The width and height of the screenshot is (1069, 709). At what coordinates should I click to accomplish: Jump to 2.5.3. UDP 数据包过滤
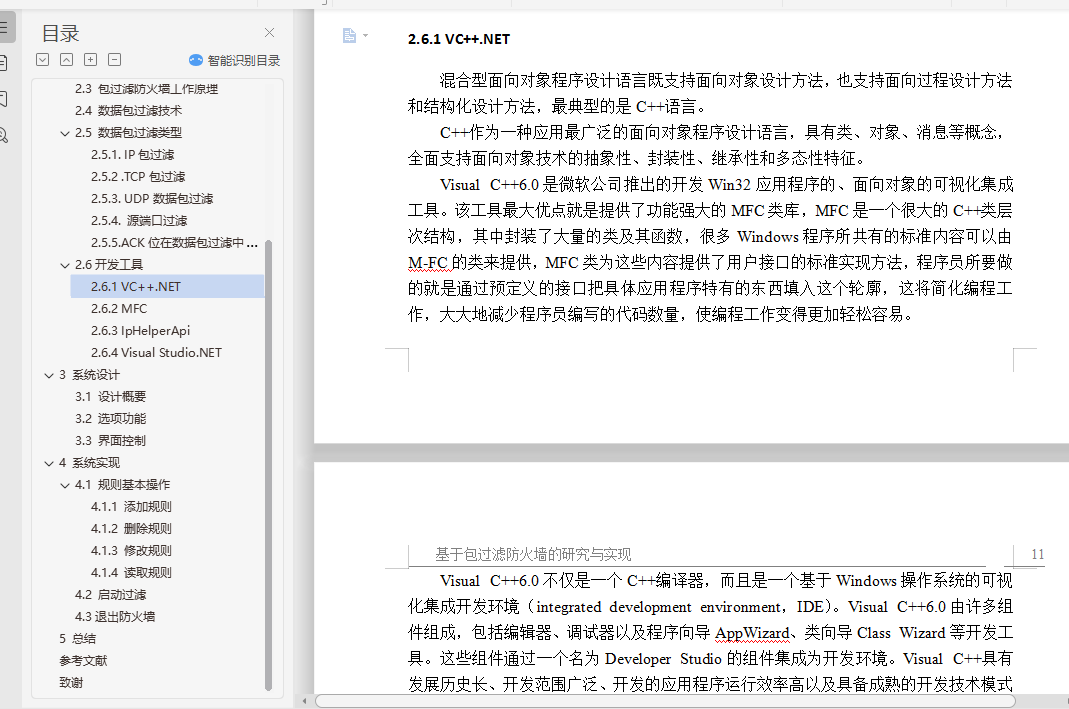point(152,198)
